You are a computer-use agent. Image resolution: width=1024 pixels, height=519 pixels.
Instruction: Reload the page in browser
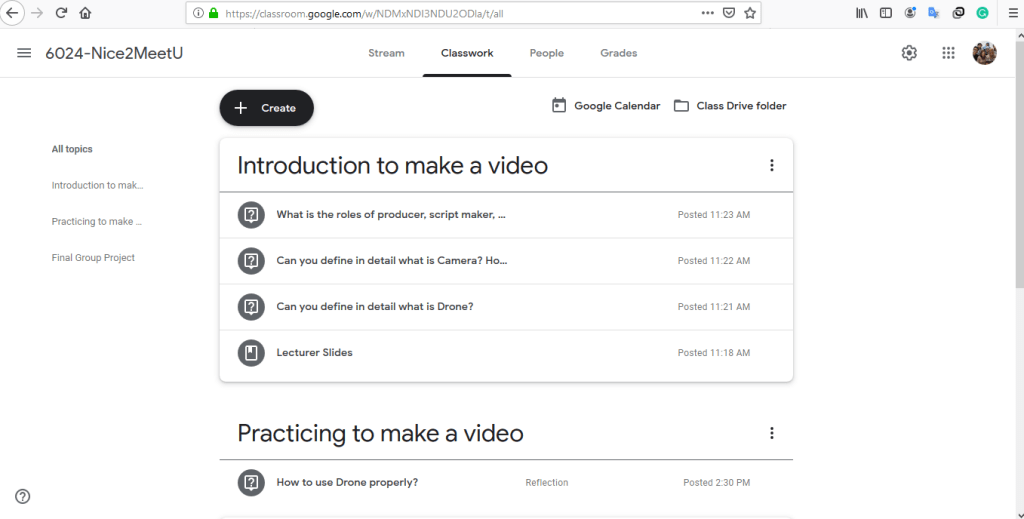tap(62, 13)
